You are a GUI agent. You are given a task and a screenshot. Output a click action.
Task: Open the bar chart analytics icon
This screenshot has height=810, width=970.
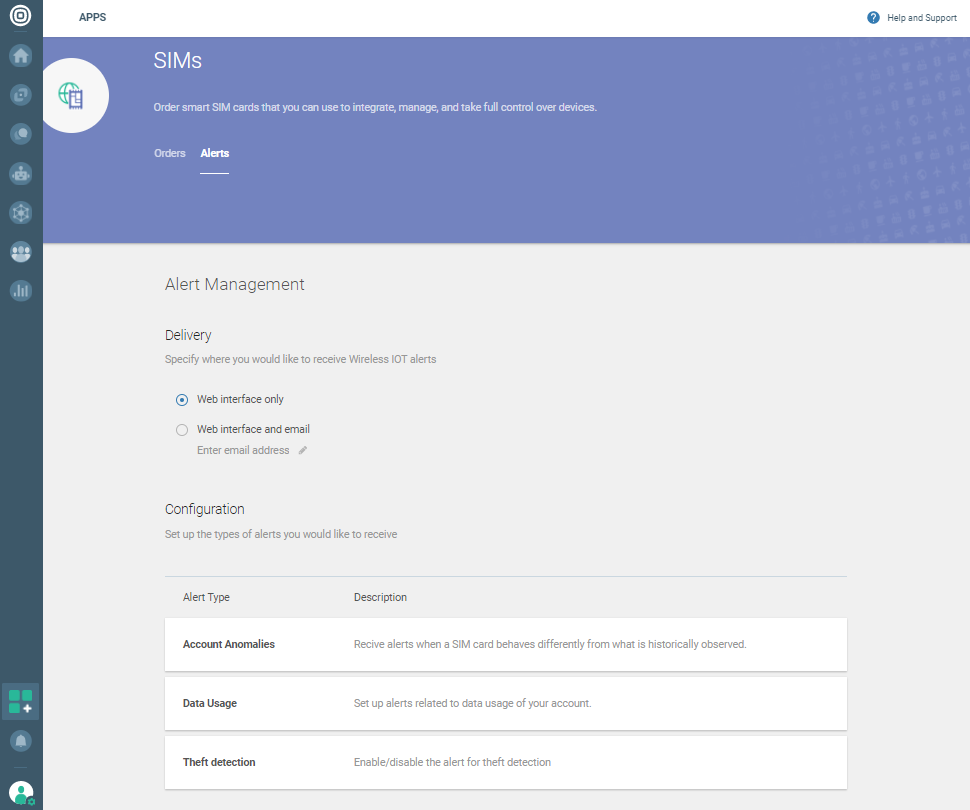click(21, 291)
